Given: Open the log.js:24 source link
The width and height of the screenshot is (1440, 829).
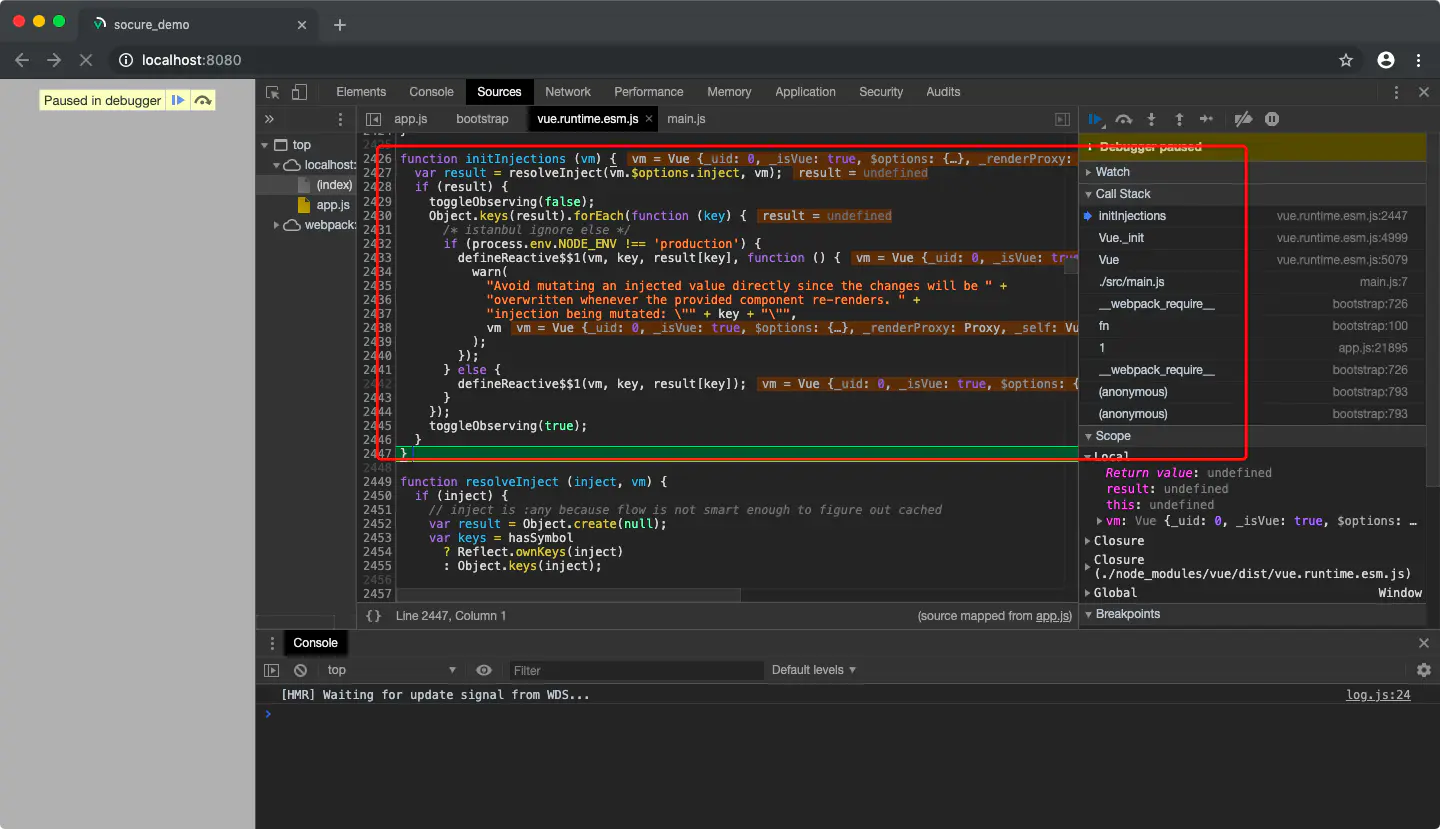Looking at the screenshot, I should [x=1377, y=695].
